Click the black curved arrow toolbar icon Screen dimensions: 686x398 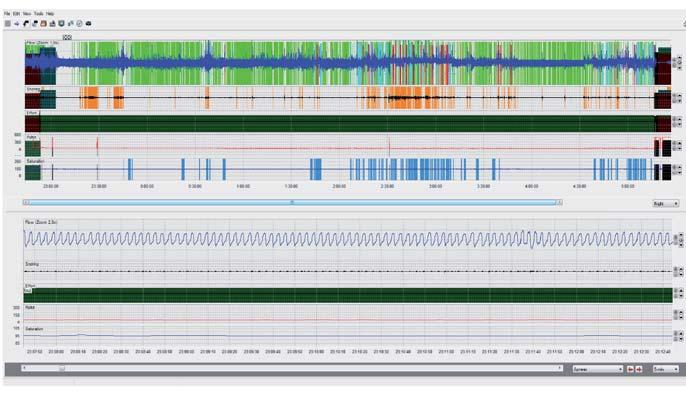coord(26,24)
